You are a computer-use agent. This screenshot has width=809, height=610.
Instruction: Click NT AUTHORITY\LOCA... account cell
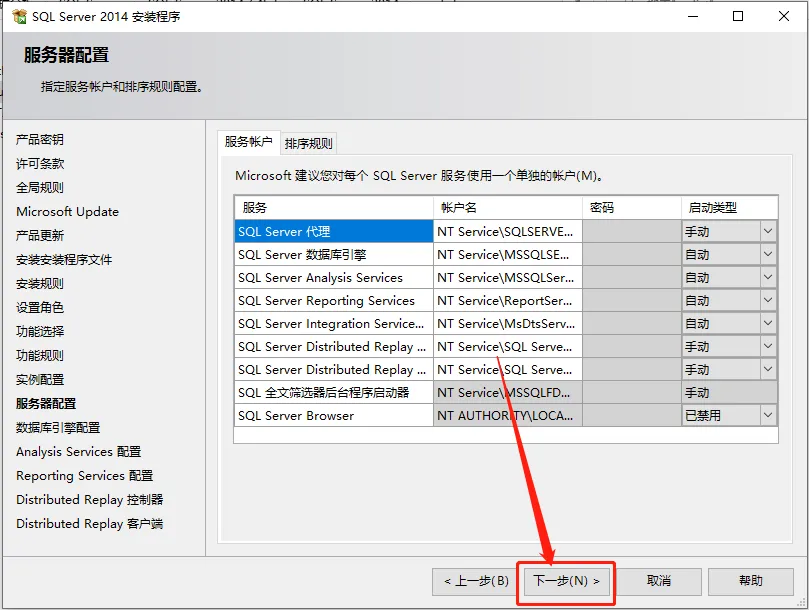click(x=508, y=415)
